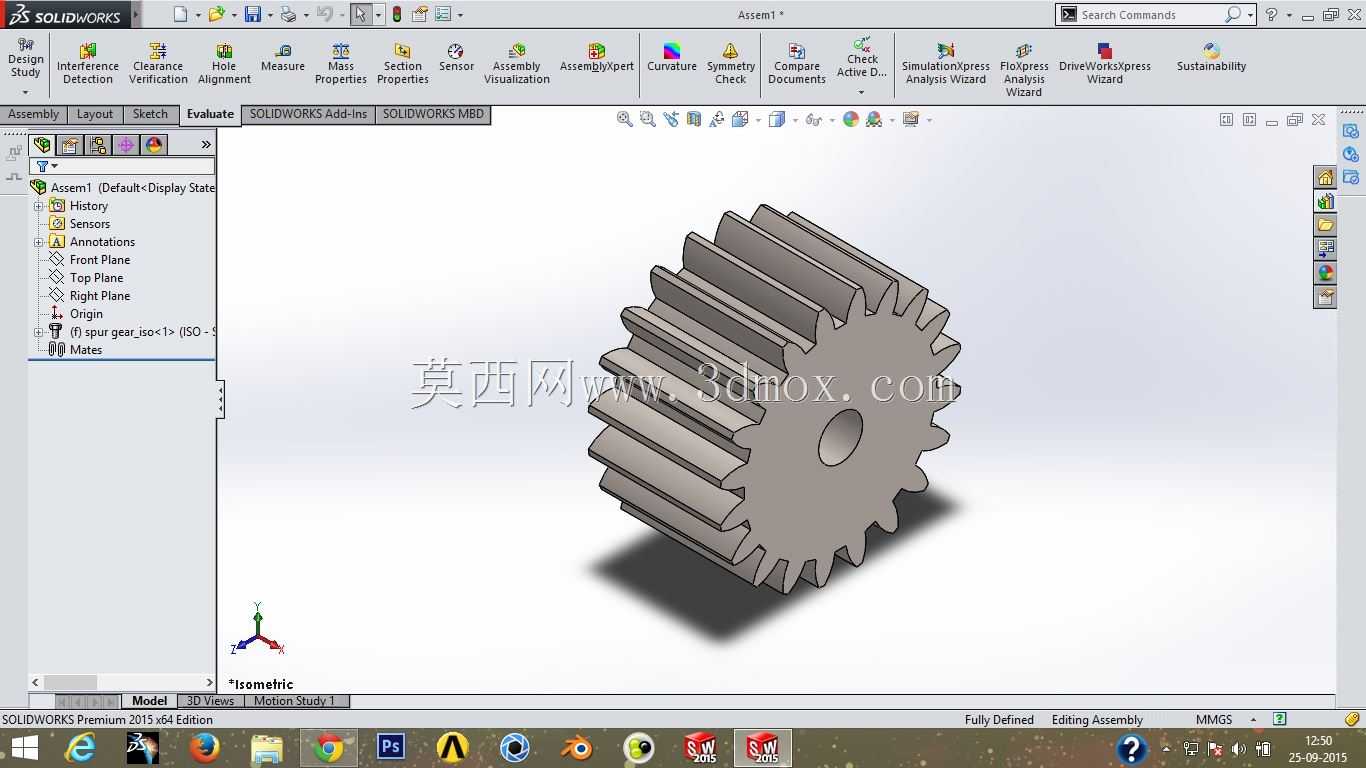Screen dimensions: 1366x768
Task: Open Blender from the taskbar
Action: coord(577,748)
